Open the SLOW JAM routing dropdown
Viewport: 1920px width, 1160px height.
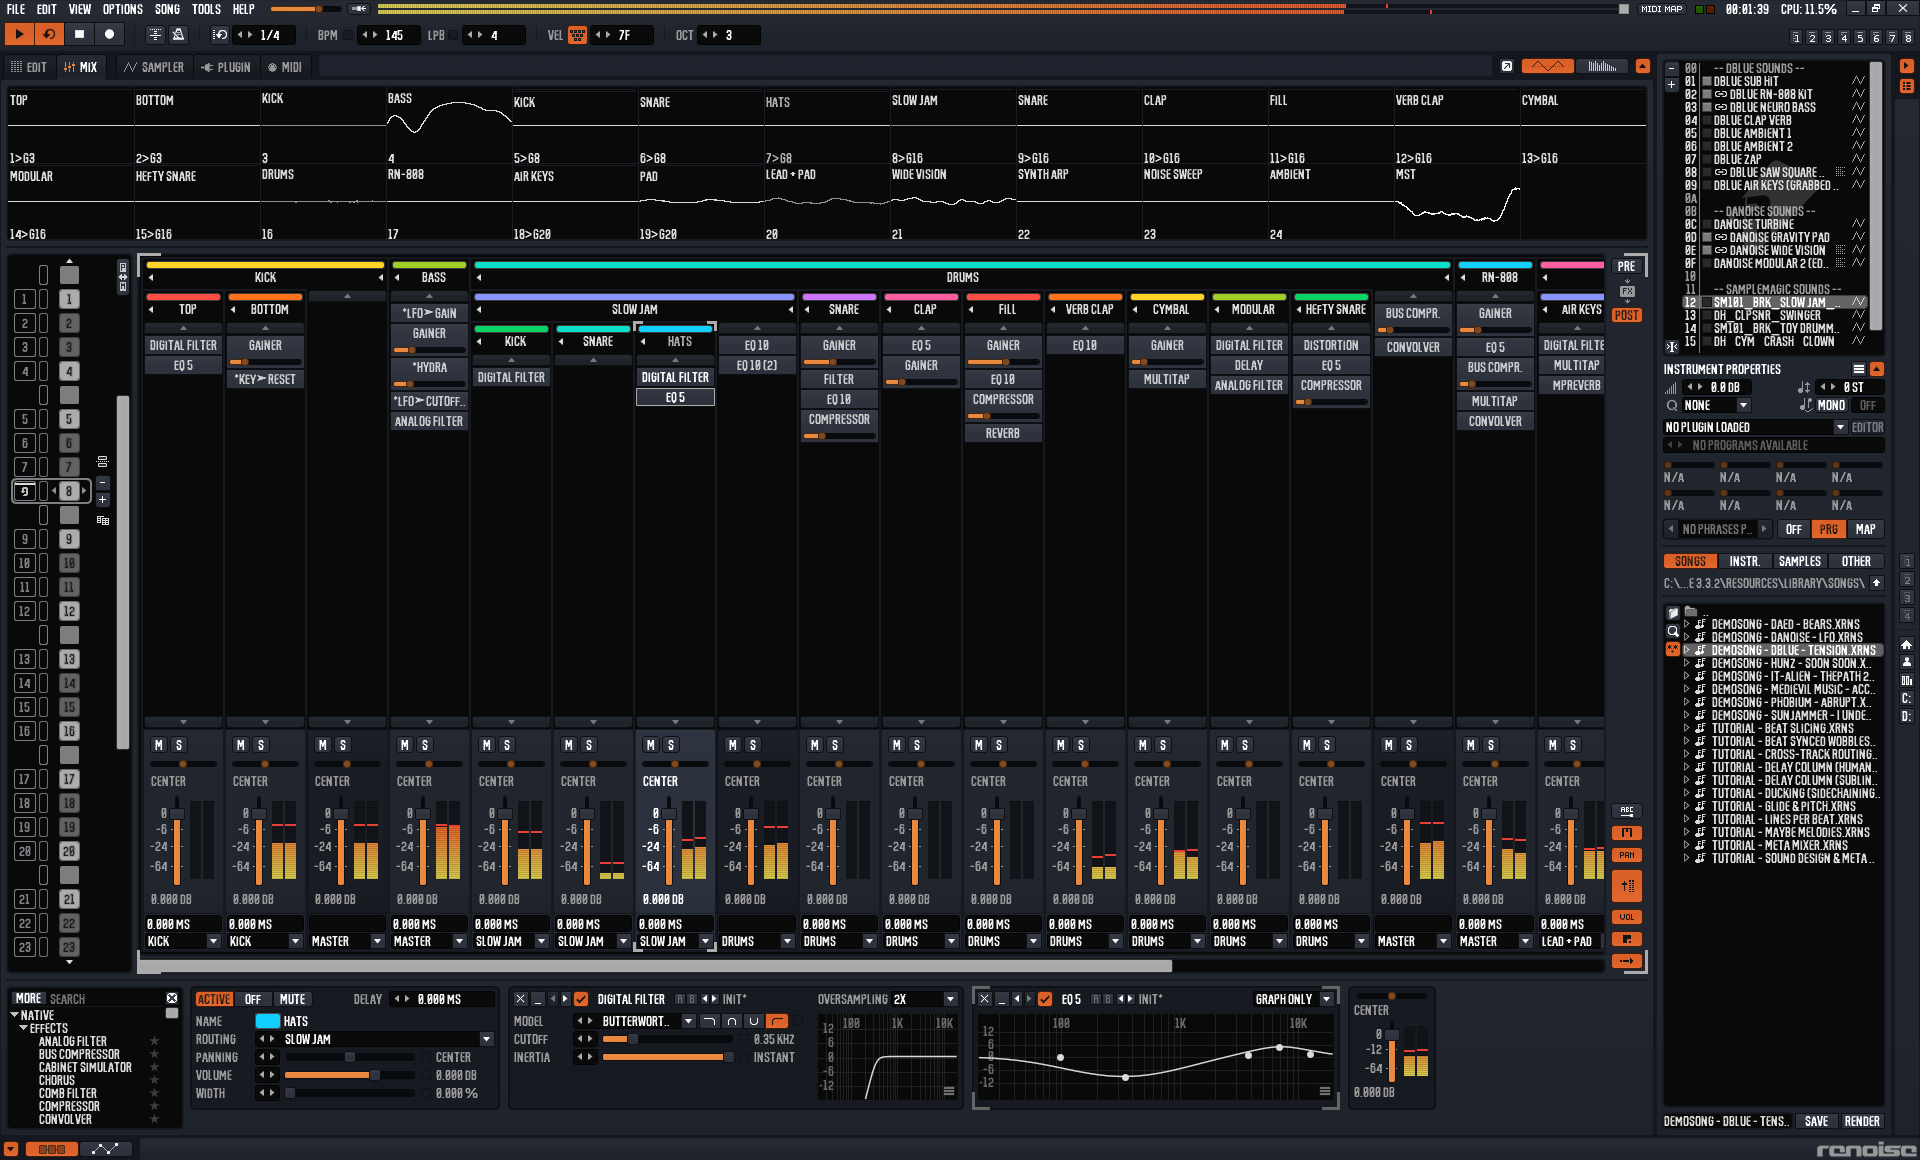coord(487,1039)
